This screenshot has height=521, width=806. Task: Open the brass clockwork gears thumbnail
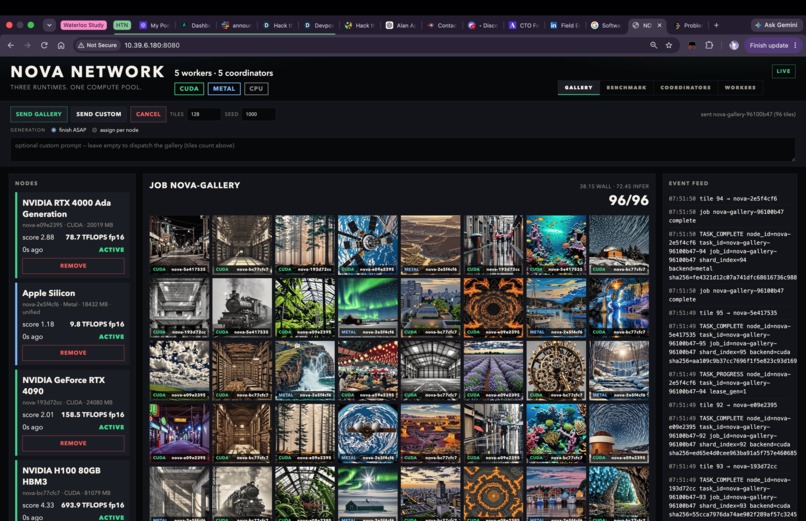(x=556, y=370)
